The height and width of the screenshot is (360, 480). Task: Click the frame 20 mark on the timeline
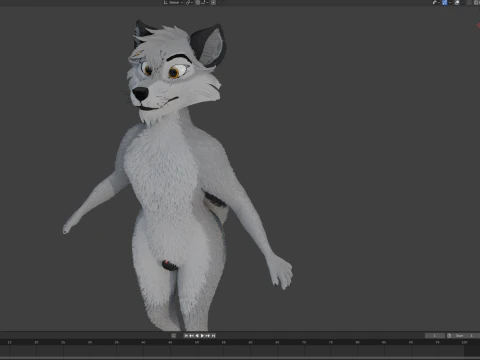pyautogui.click(x=36, y=342)
